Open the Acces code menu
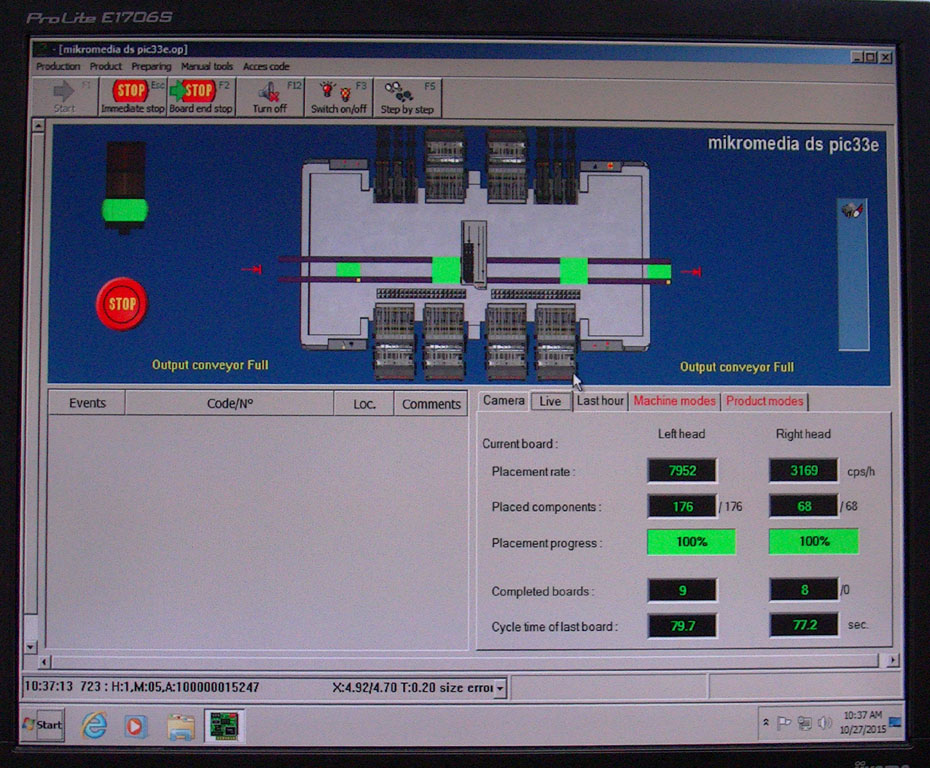Screen dimensions: 930x768 pos(266,66)
